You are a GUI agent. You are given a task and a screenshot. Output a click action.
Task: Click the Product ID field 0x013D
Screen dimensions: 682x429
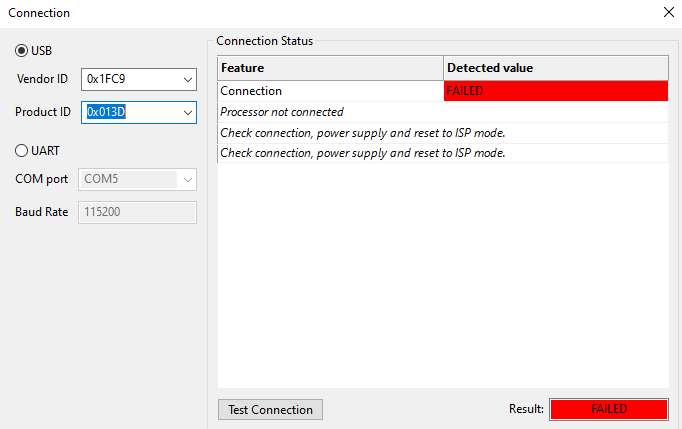[128, 112]
